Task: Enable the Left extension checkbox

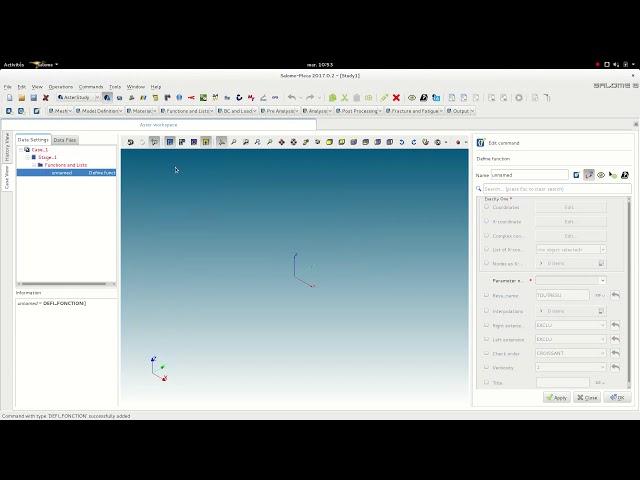Action: (x=486, y=339)
